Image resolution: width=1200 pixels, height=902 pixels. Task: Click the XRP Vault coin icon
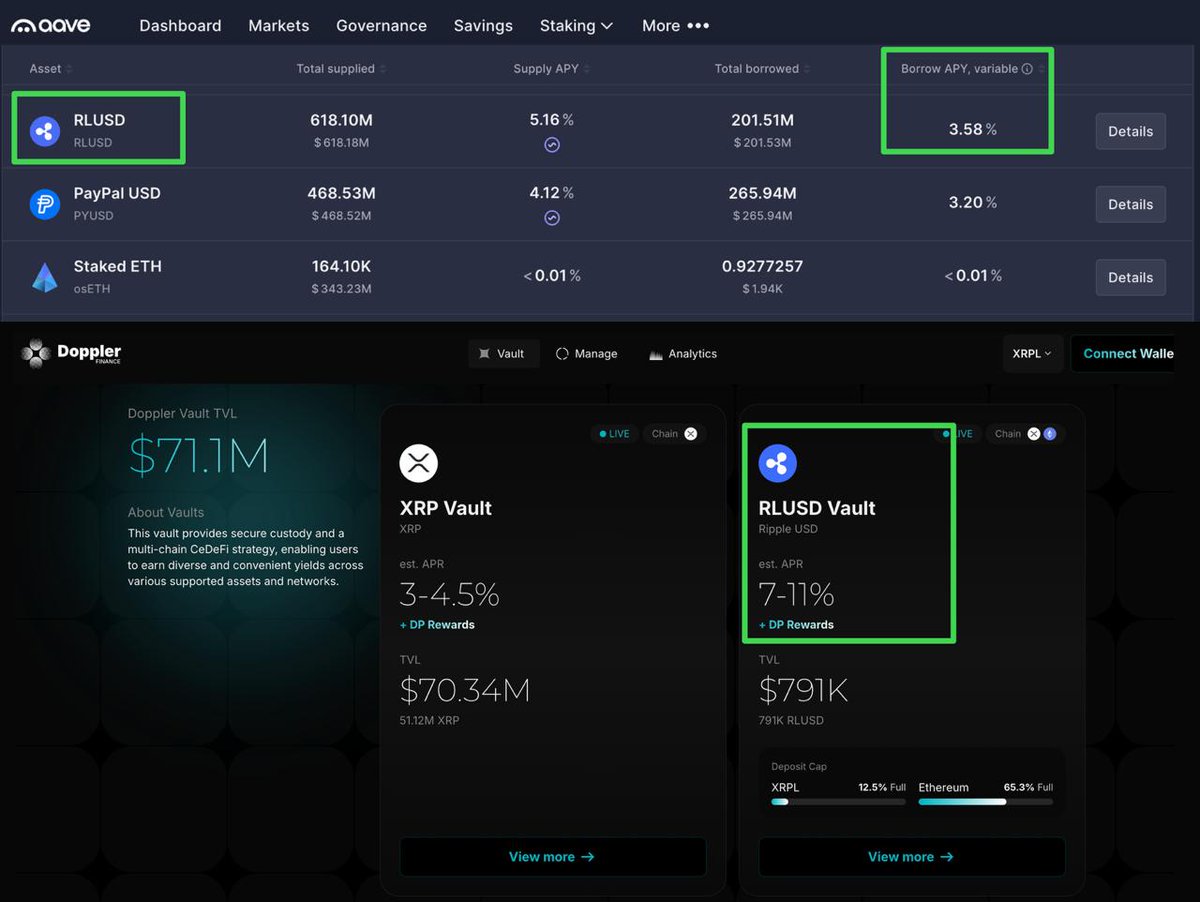[419, 462]
